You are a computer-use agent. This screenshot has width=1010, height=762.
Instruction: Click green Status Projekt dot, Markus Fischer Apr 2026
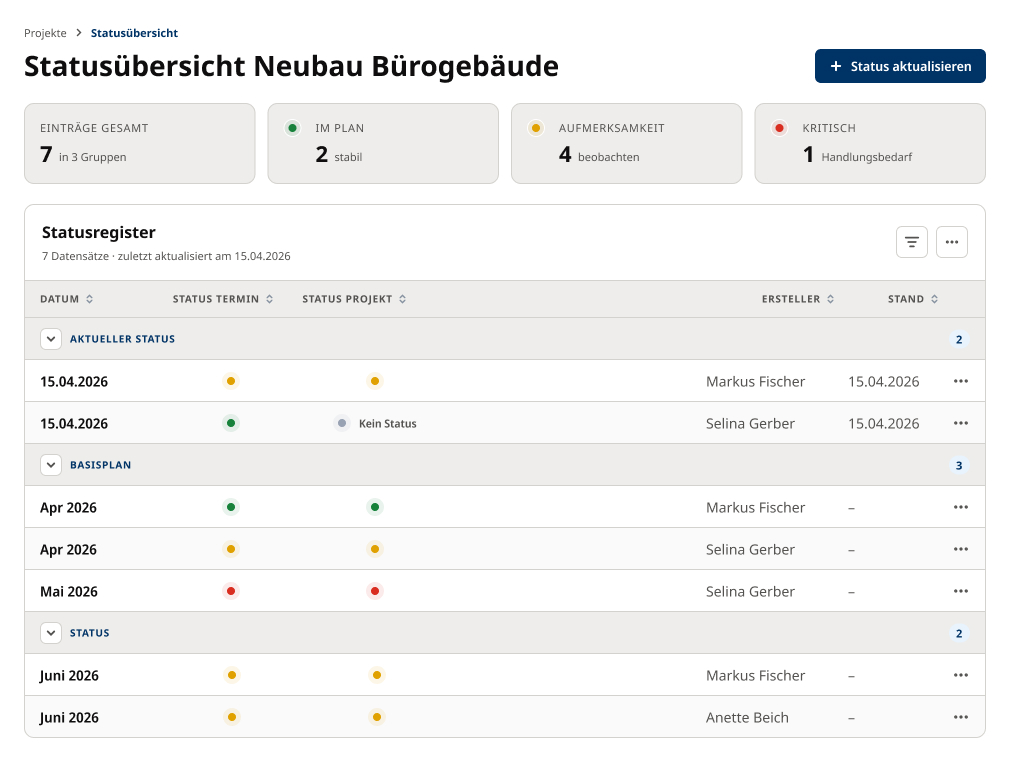click(x=375, y=508)
